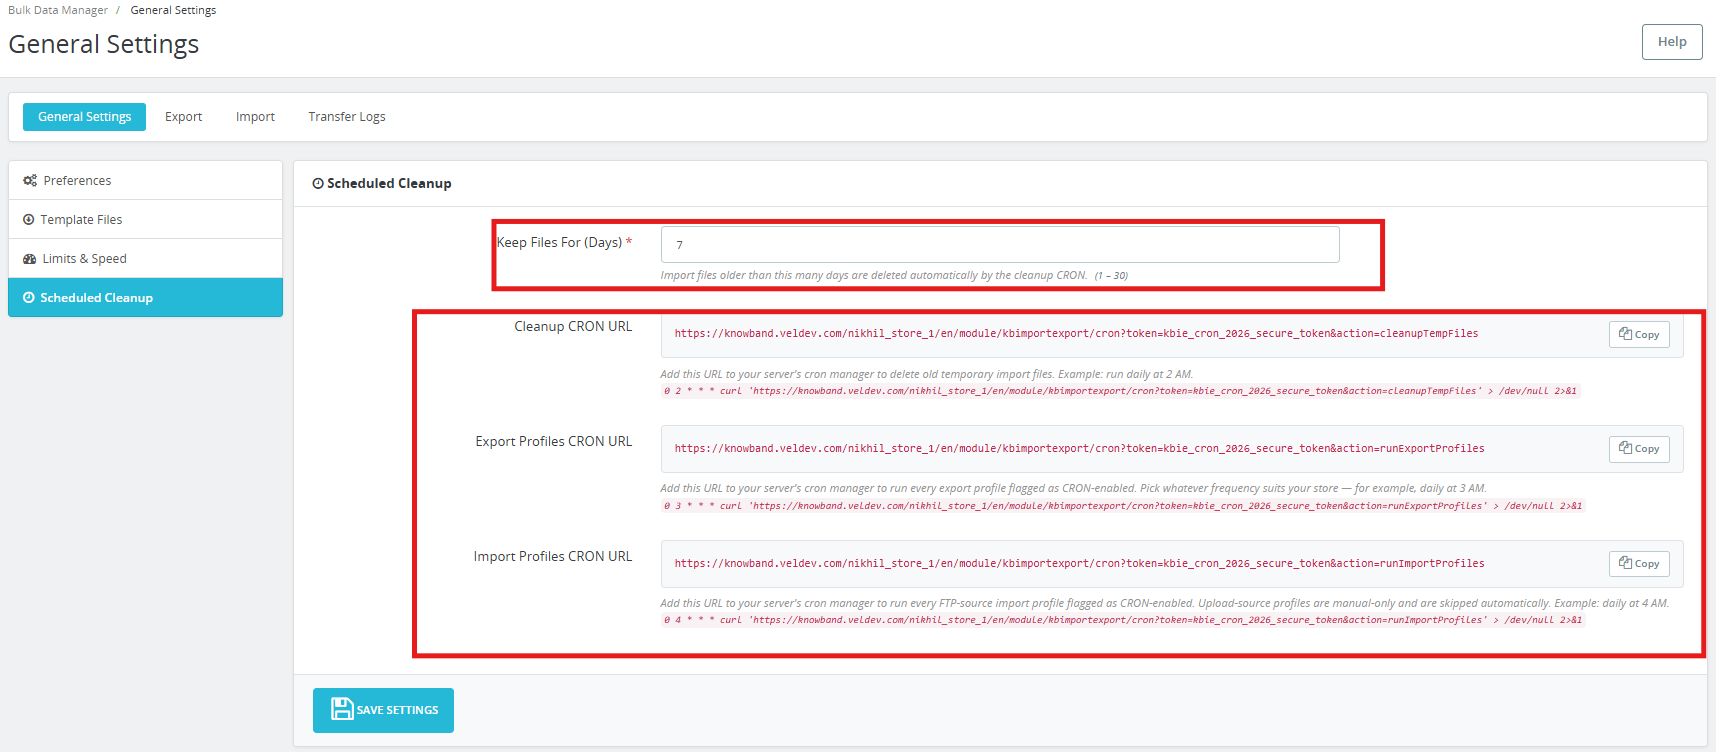Switch to the General Settings tab
Screen dimensions: 1716x752
(84, 117)
